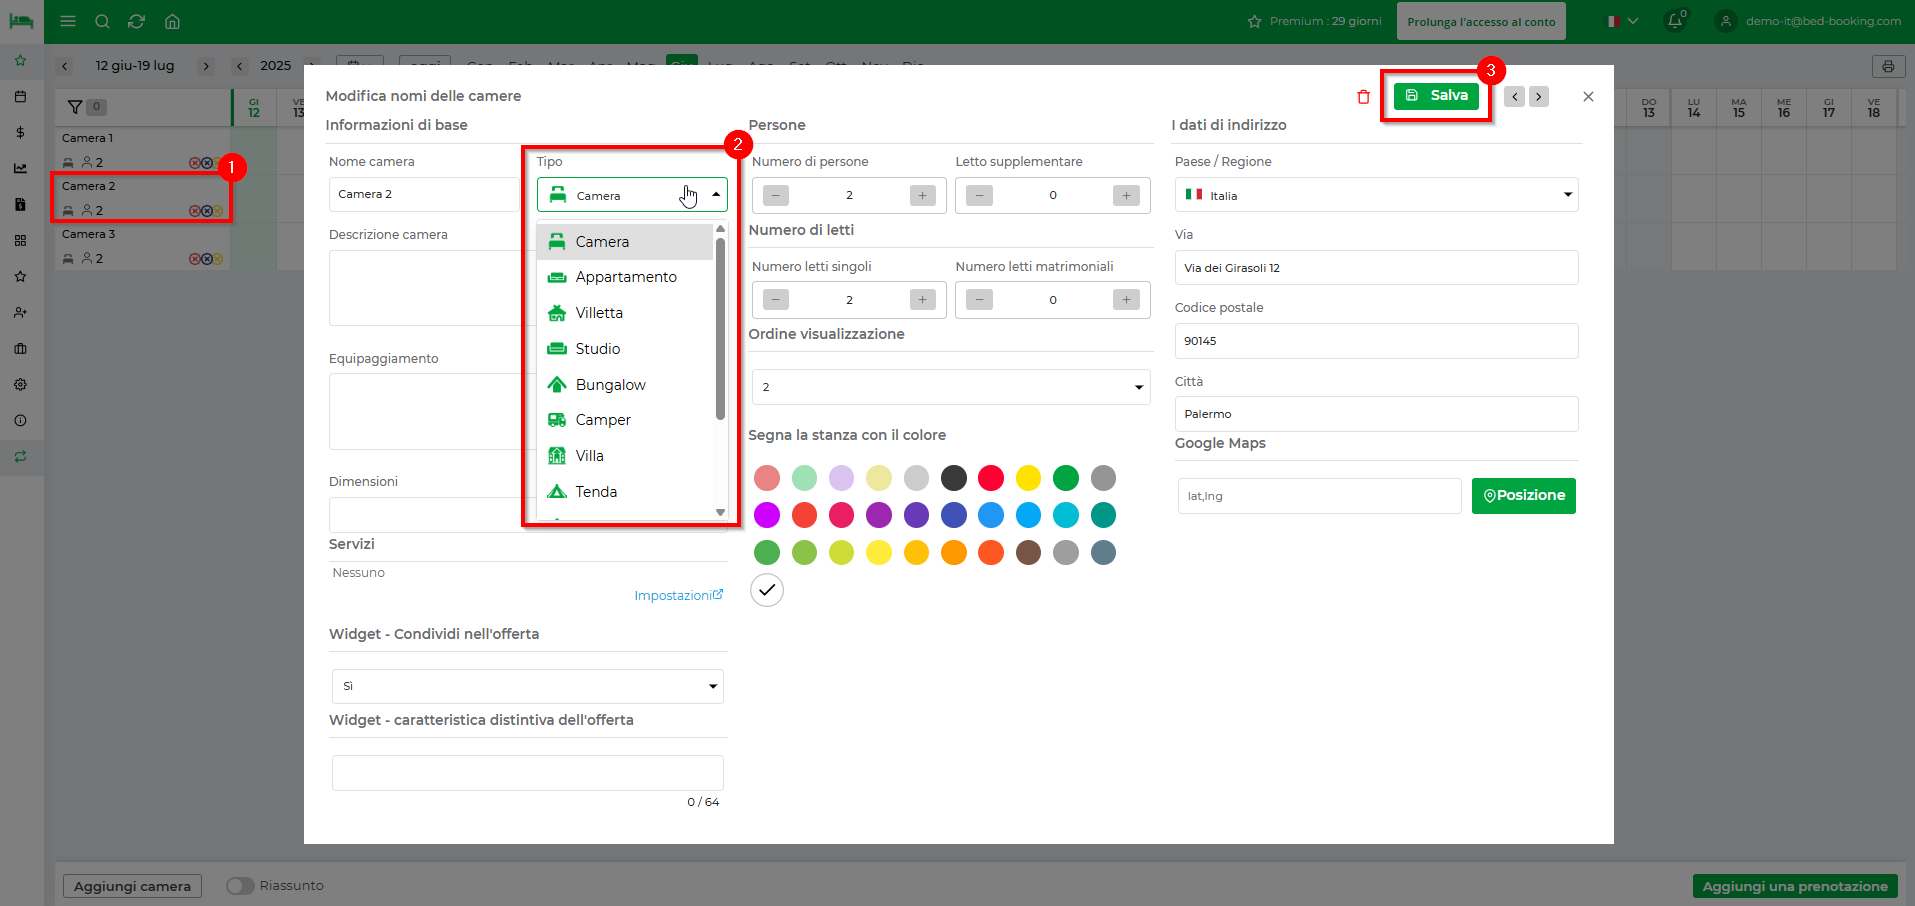Toggle the Riassunto switch
The height and width of the screenshot is (906, 1915).
[240, 886]
